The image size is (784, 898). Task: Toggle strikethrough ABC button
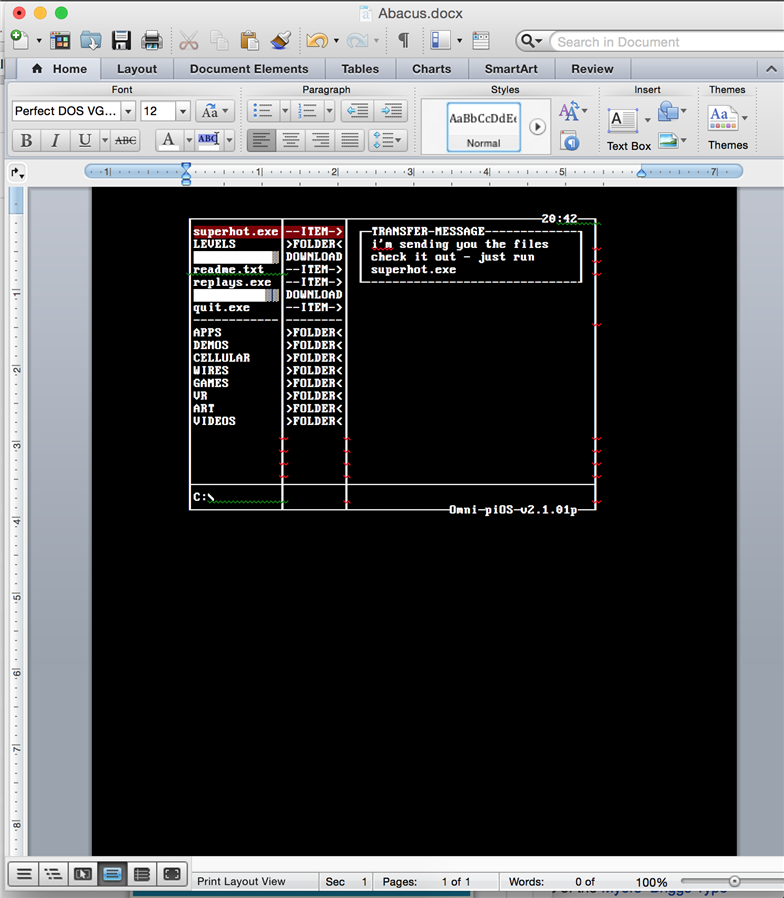pyautogui.click(x=125, y=140)
